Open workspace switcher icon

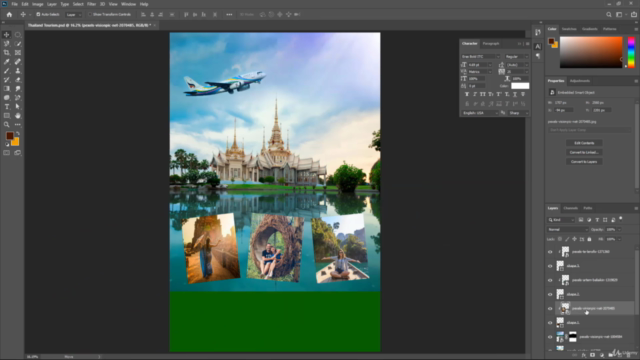(619, 14)
